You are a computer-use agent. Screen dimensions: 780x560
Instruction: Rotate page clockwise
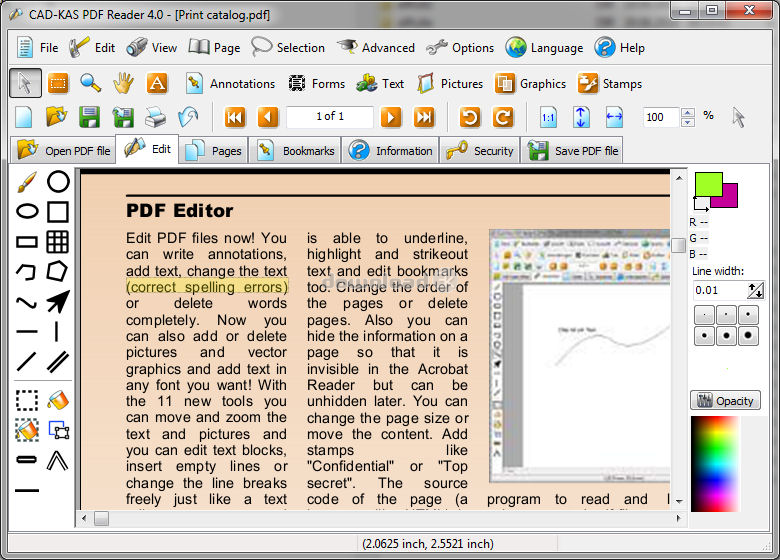[x=503, y=117]
